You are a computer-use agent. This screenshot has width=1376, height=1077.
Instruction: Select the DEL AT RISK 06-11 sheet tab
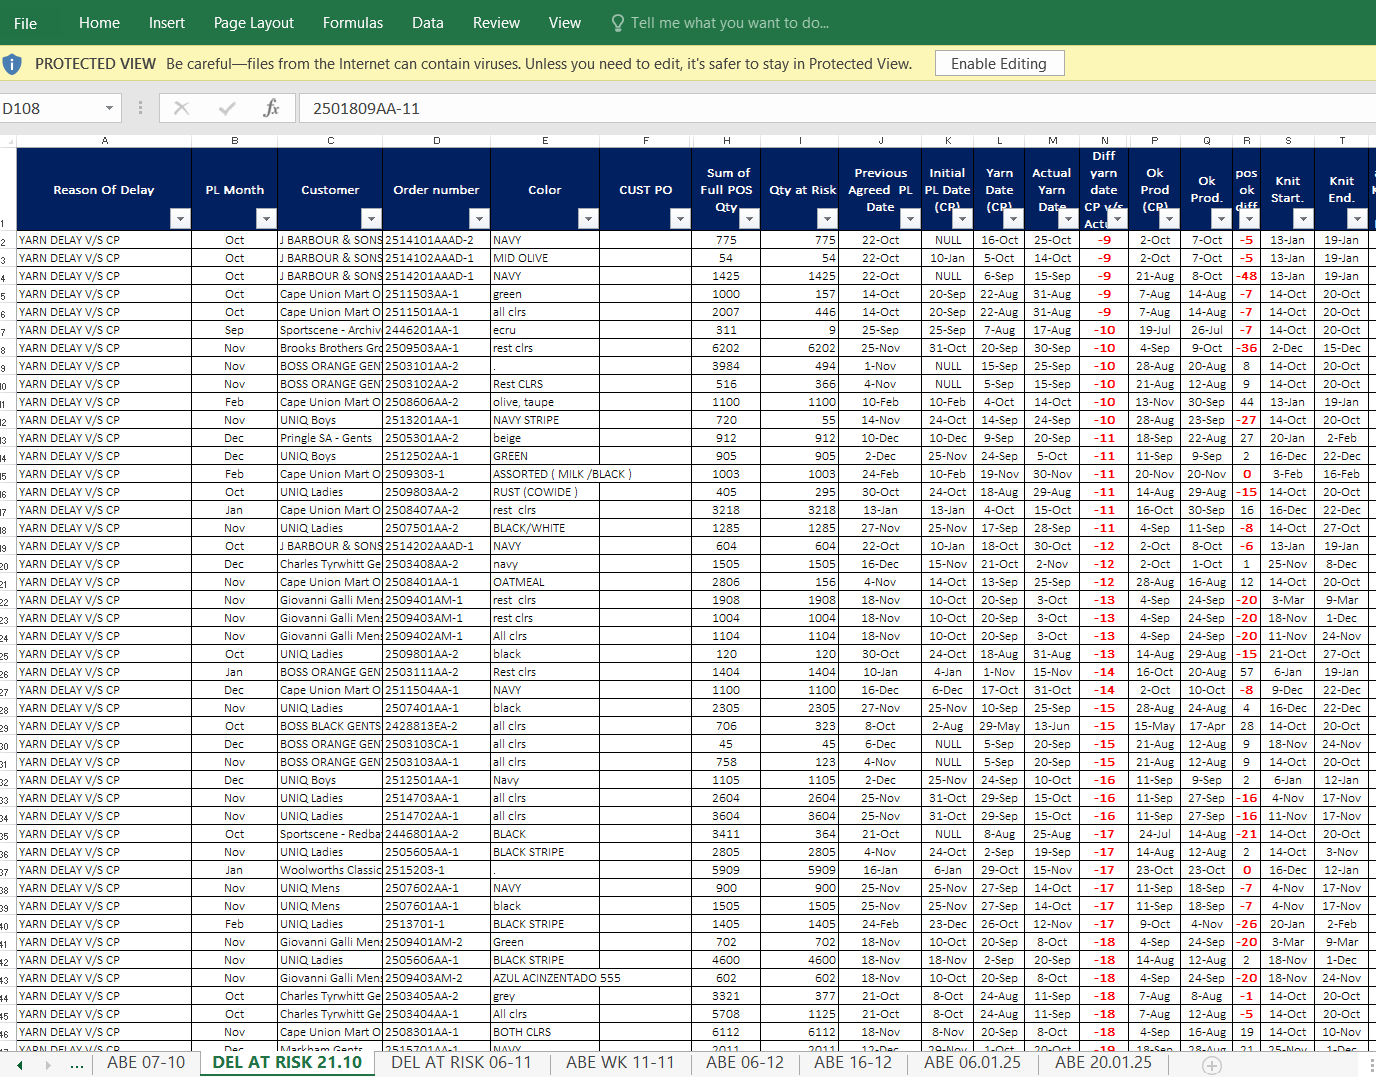coord(461,1062)
